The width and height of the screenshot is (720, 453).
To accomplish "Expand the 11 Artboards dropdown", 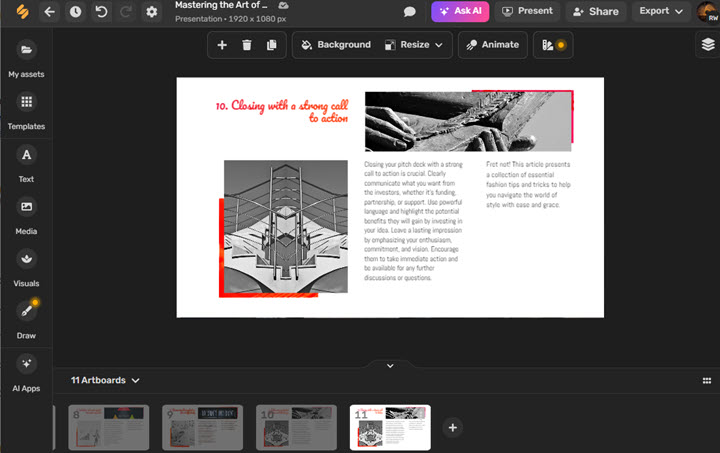I will pos(105,381).
